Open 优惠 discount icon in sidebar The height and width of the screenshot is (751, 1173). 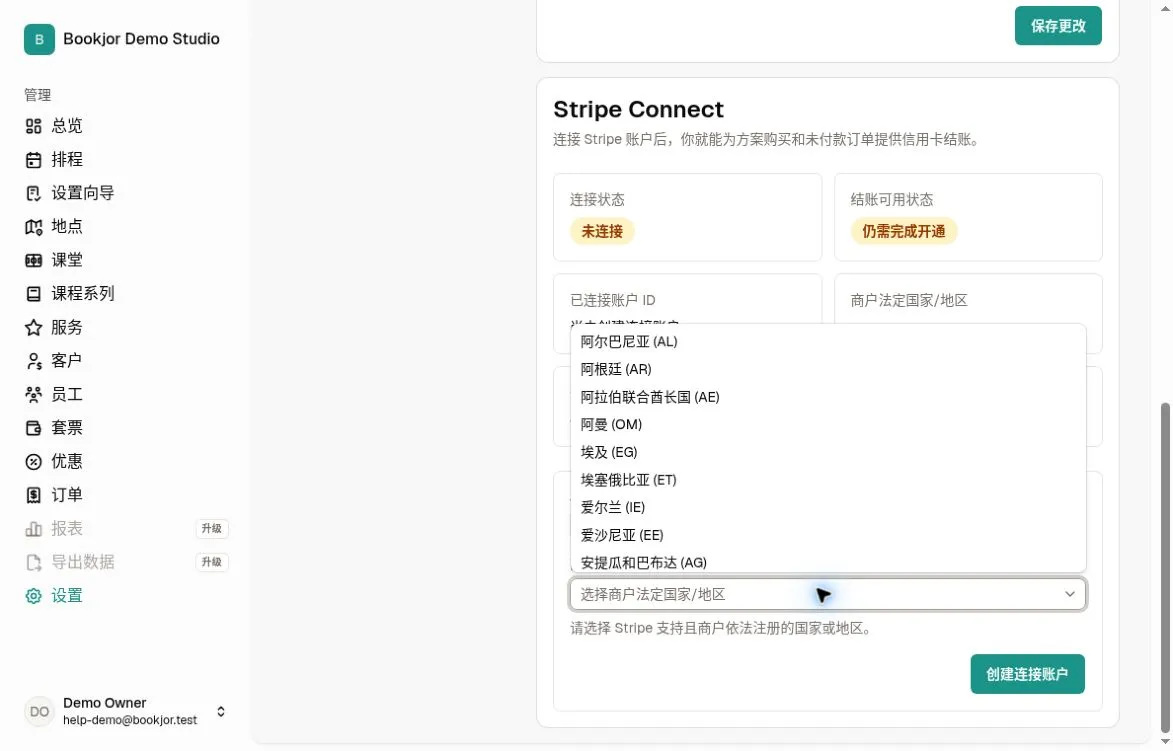click(33, 462)
